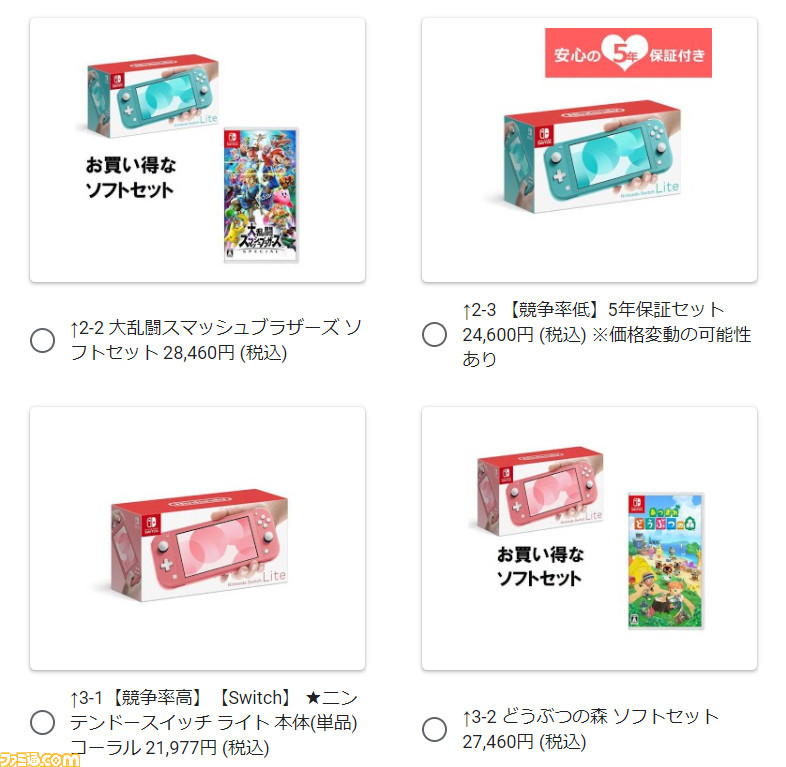
Task: Select the 2-2 Smash Bros software set option
Action: click(x=43, y=340)
